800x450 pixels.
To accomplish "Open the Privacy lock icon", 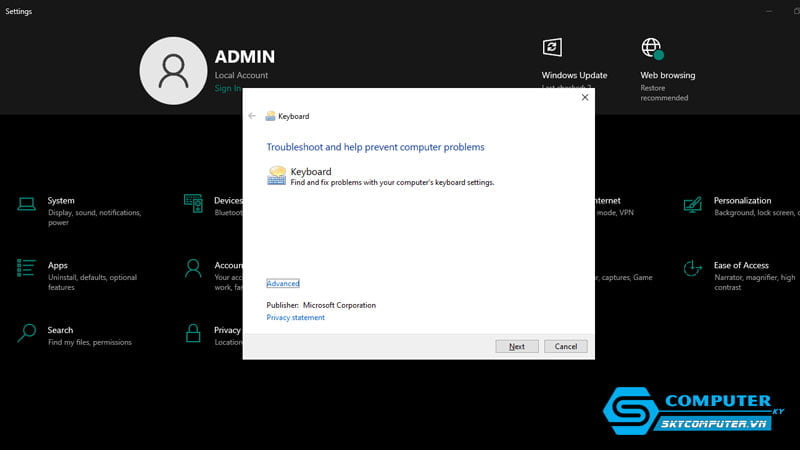I will [193, 332].
